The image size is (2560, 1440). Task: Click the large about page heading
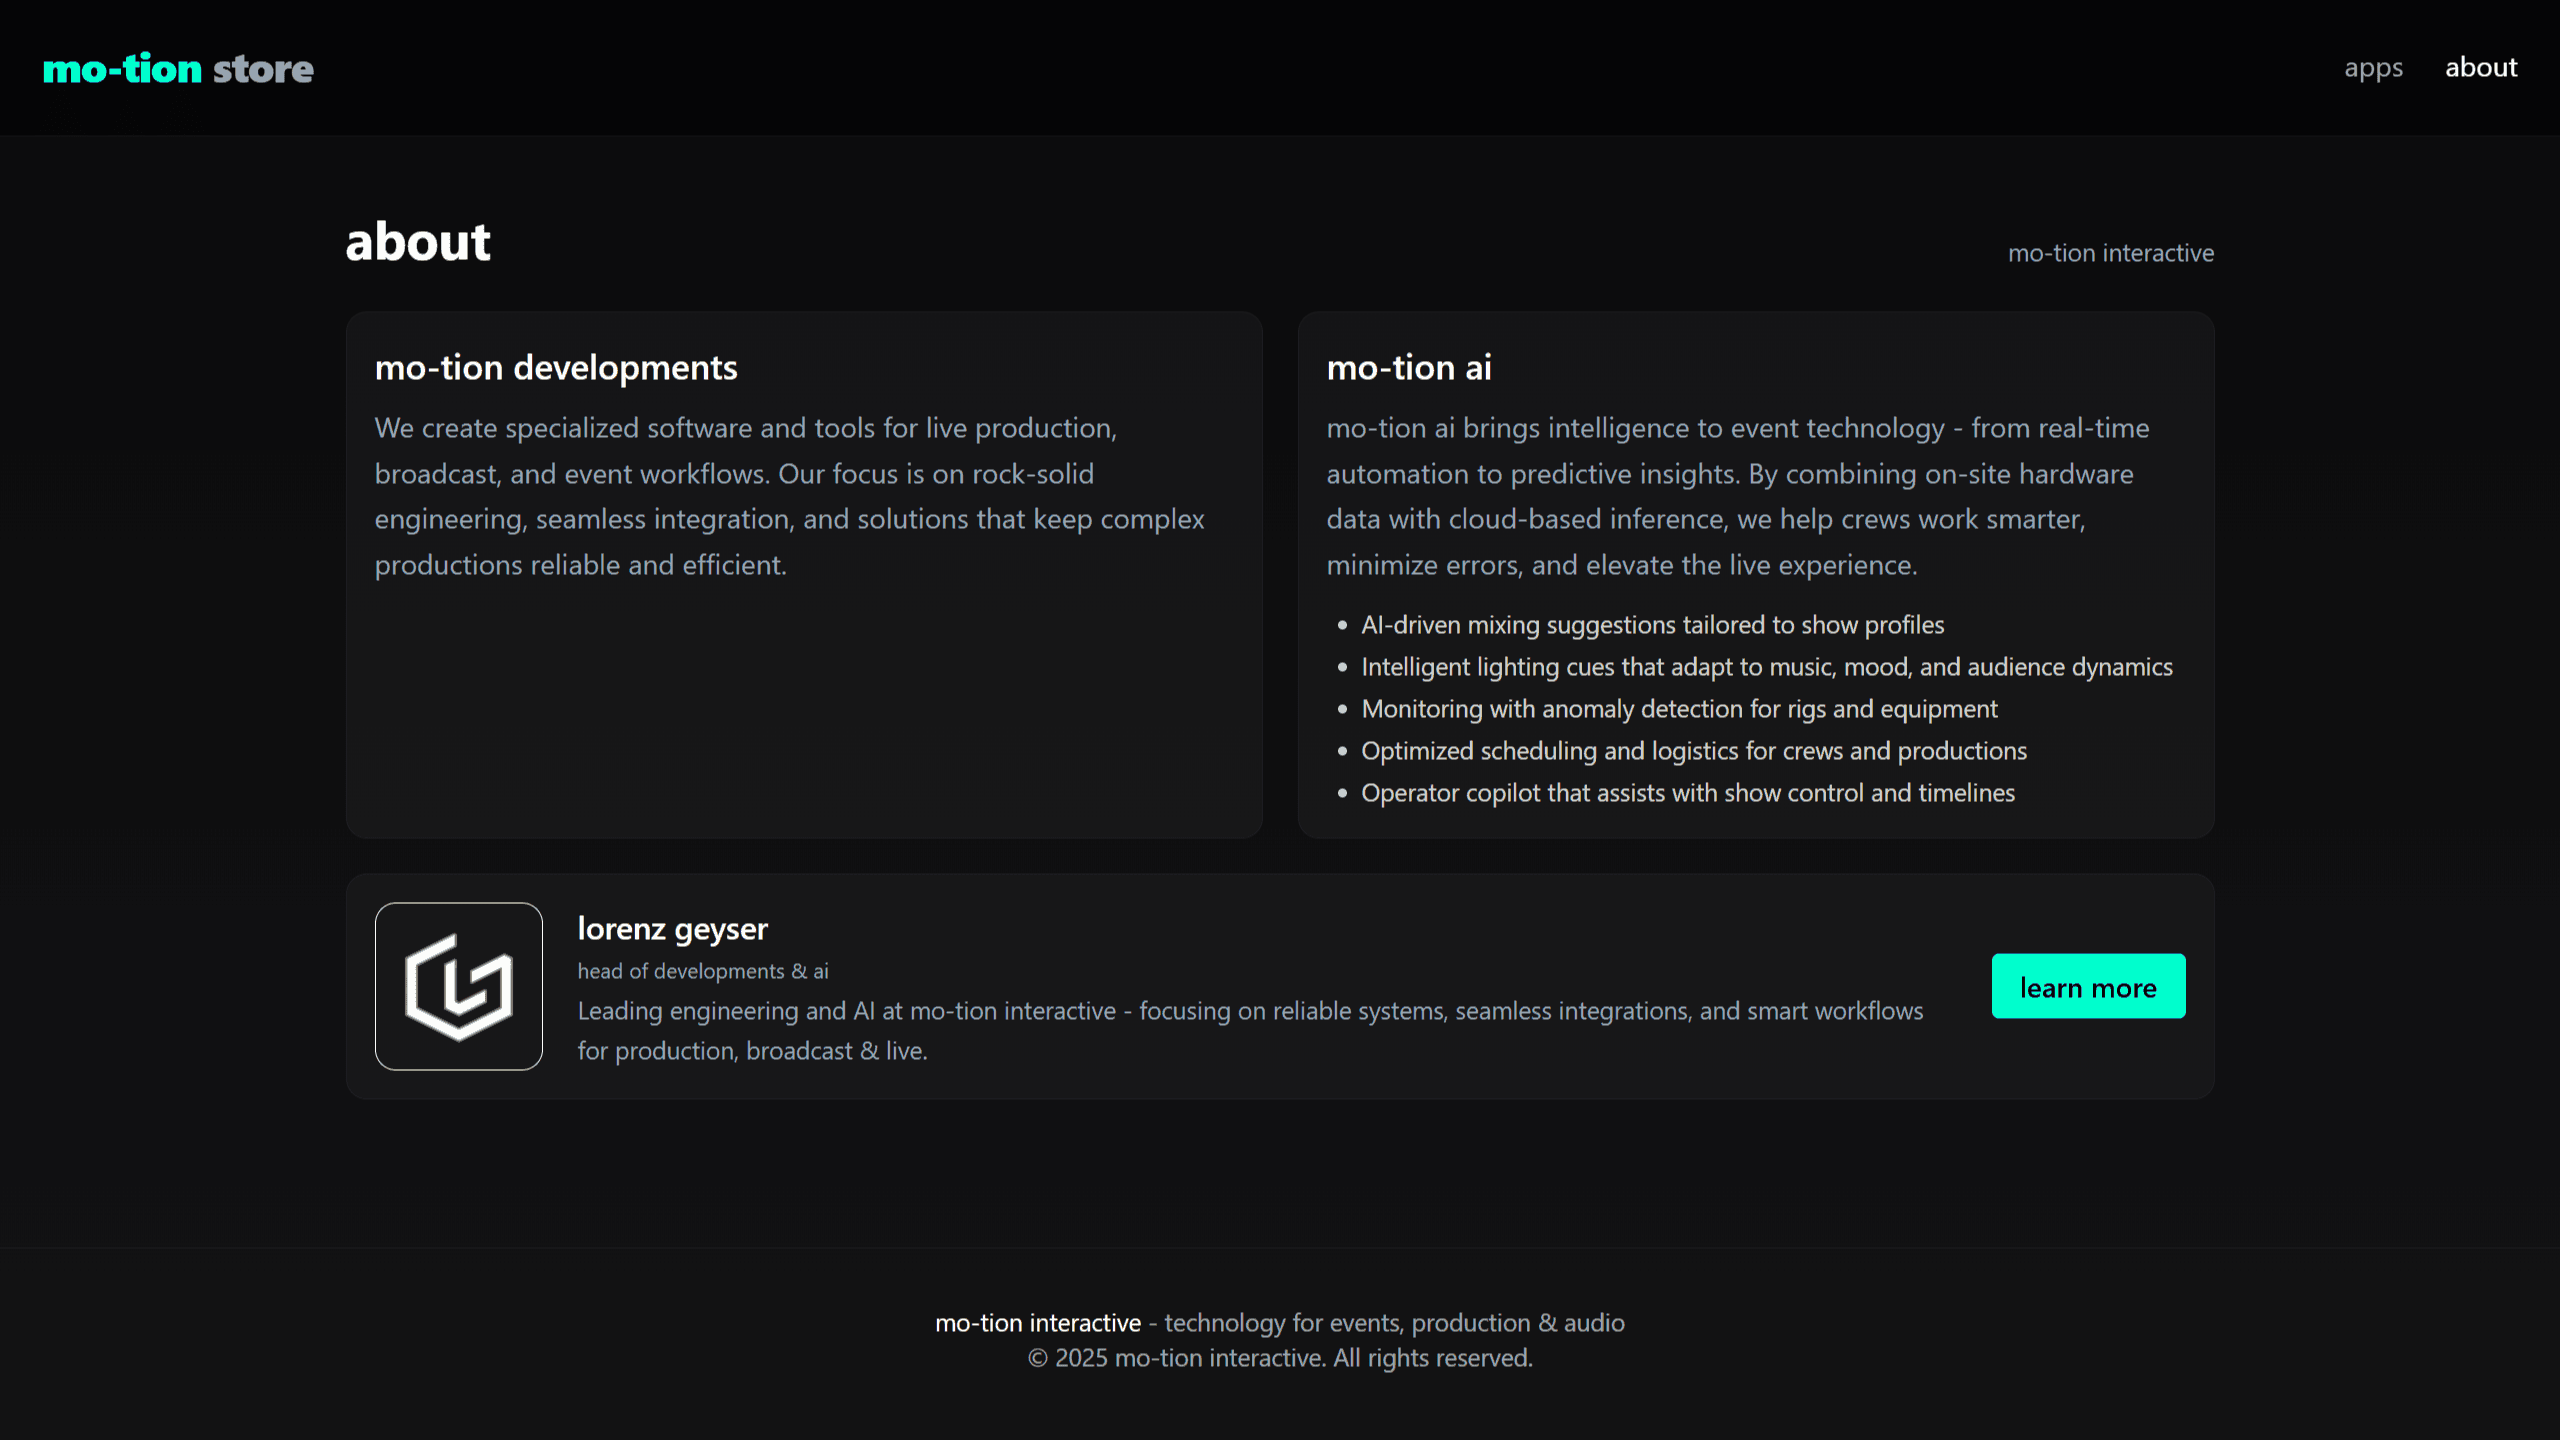(x=418, y=242)
